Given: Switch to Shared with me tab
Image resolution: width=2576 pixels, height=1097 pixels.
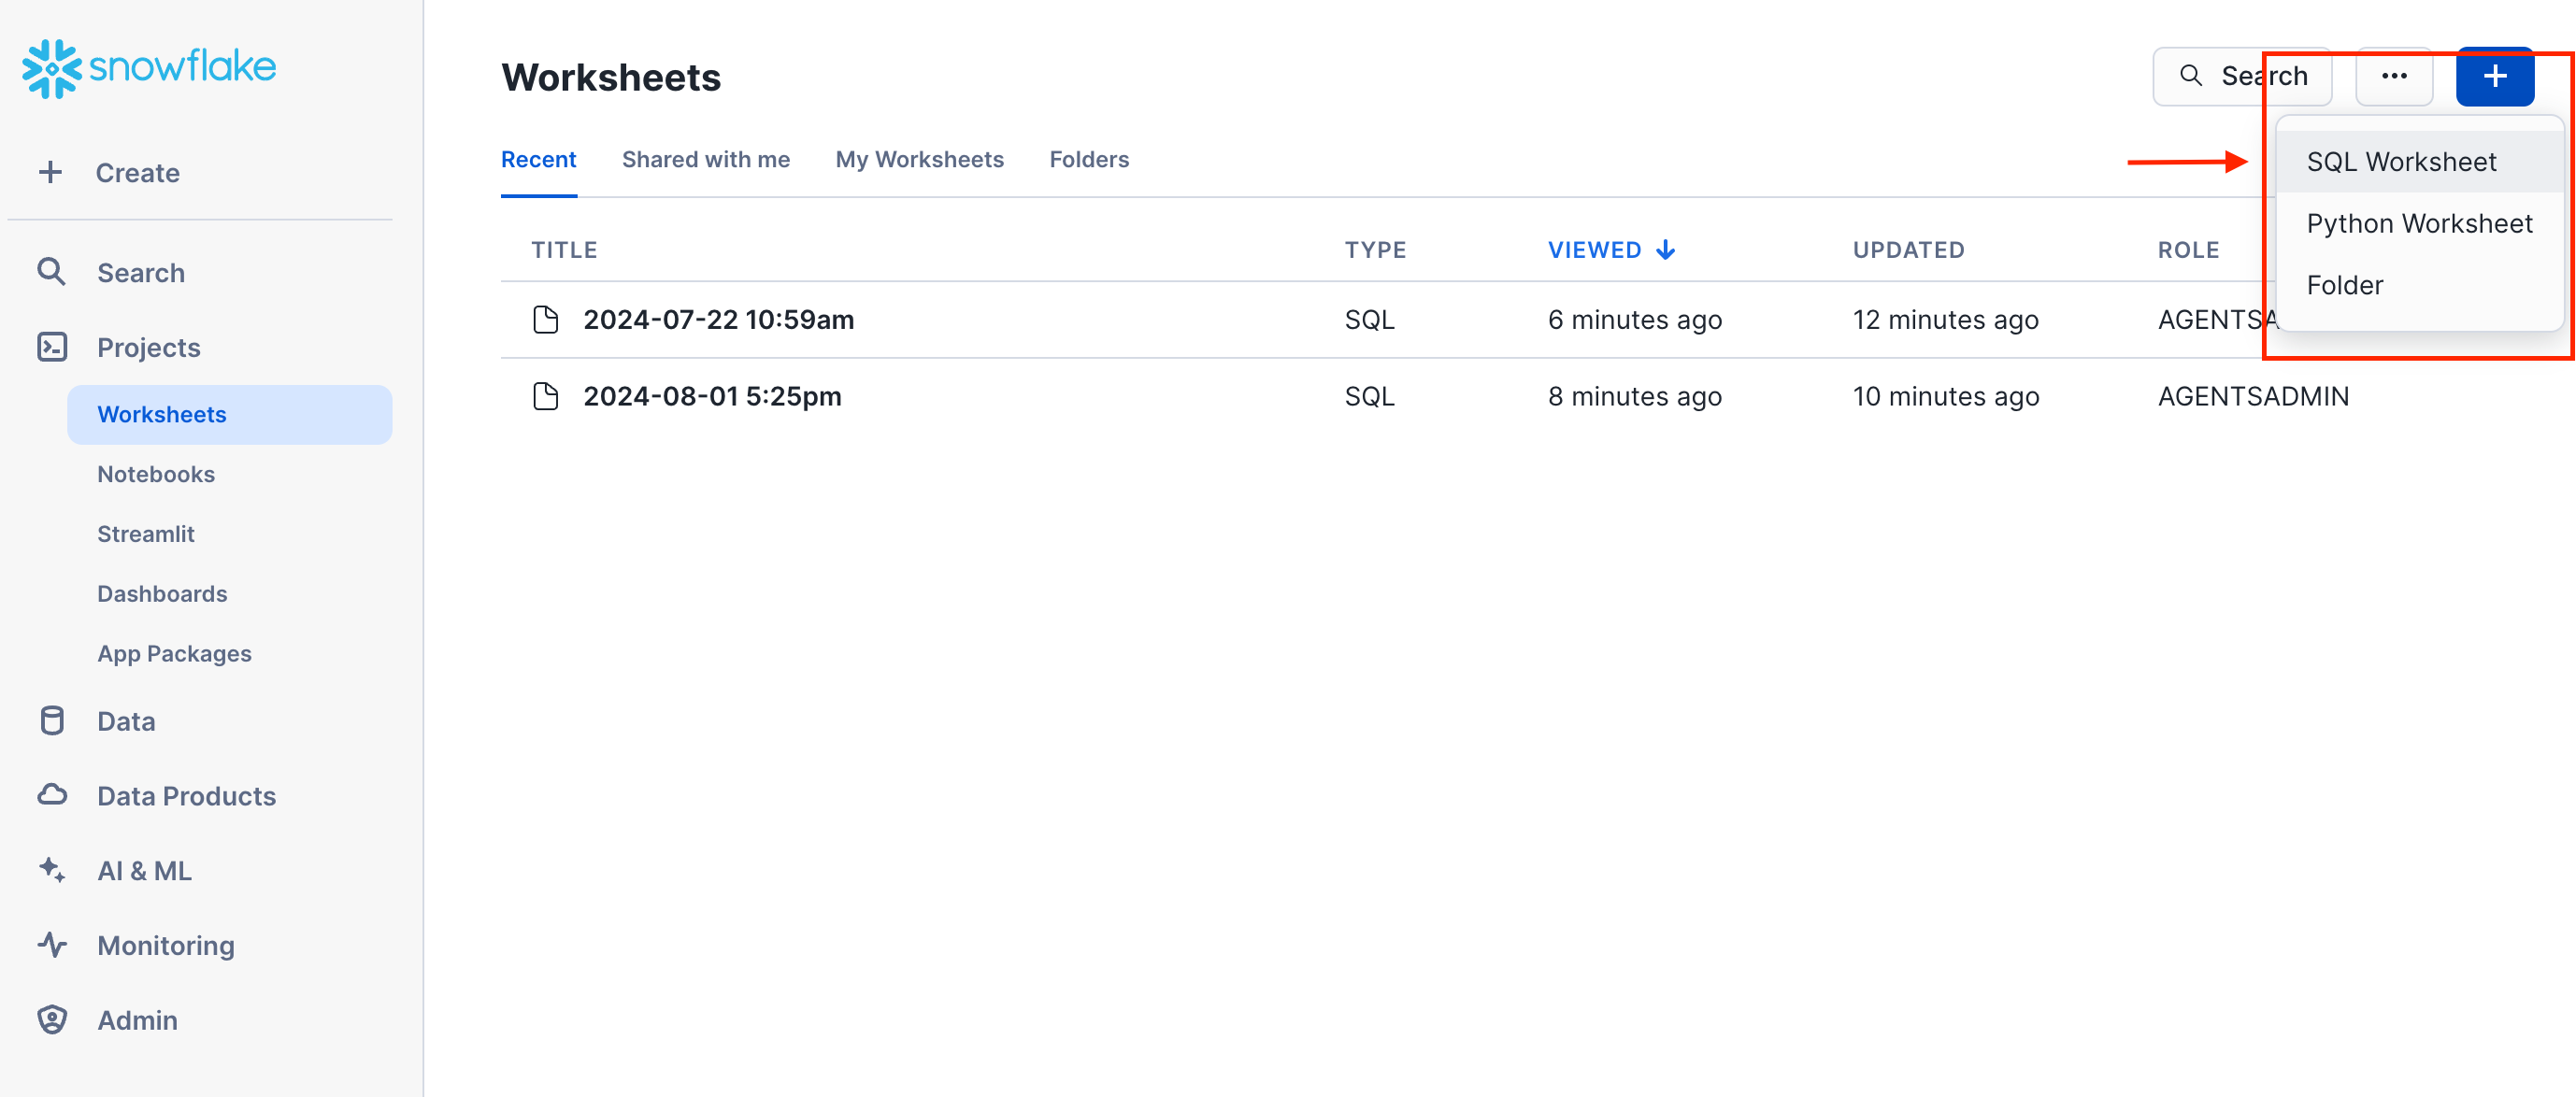Looking at the screenshot, I should 705,159.
